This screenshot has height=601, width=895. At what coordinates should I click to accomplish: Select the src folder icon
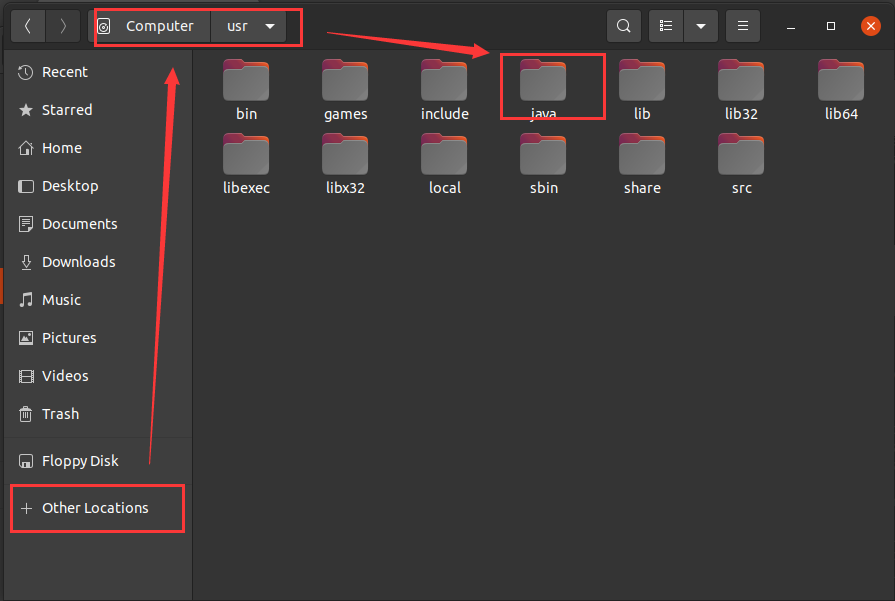click(x=741, y=155)
